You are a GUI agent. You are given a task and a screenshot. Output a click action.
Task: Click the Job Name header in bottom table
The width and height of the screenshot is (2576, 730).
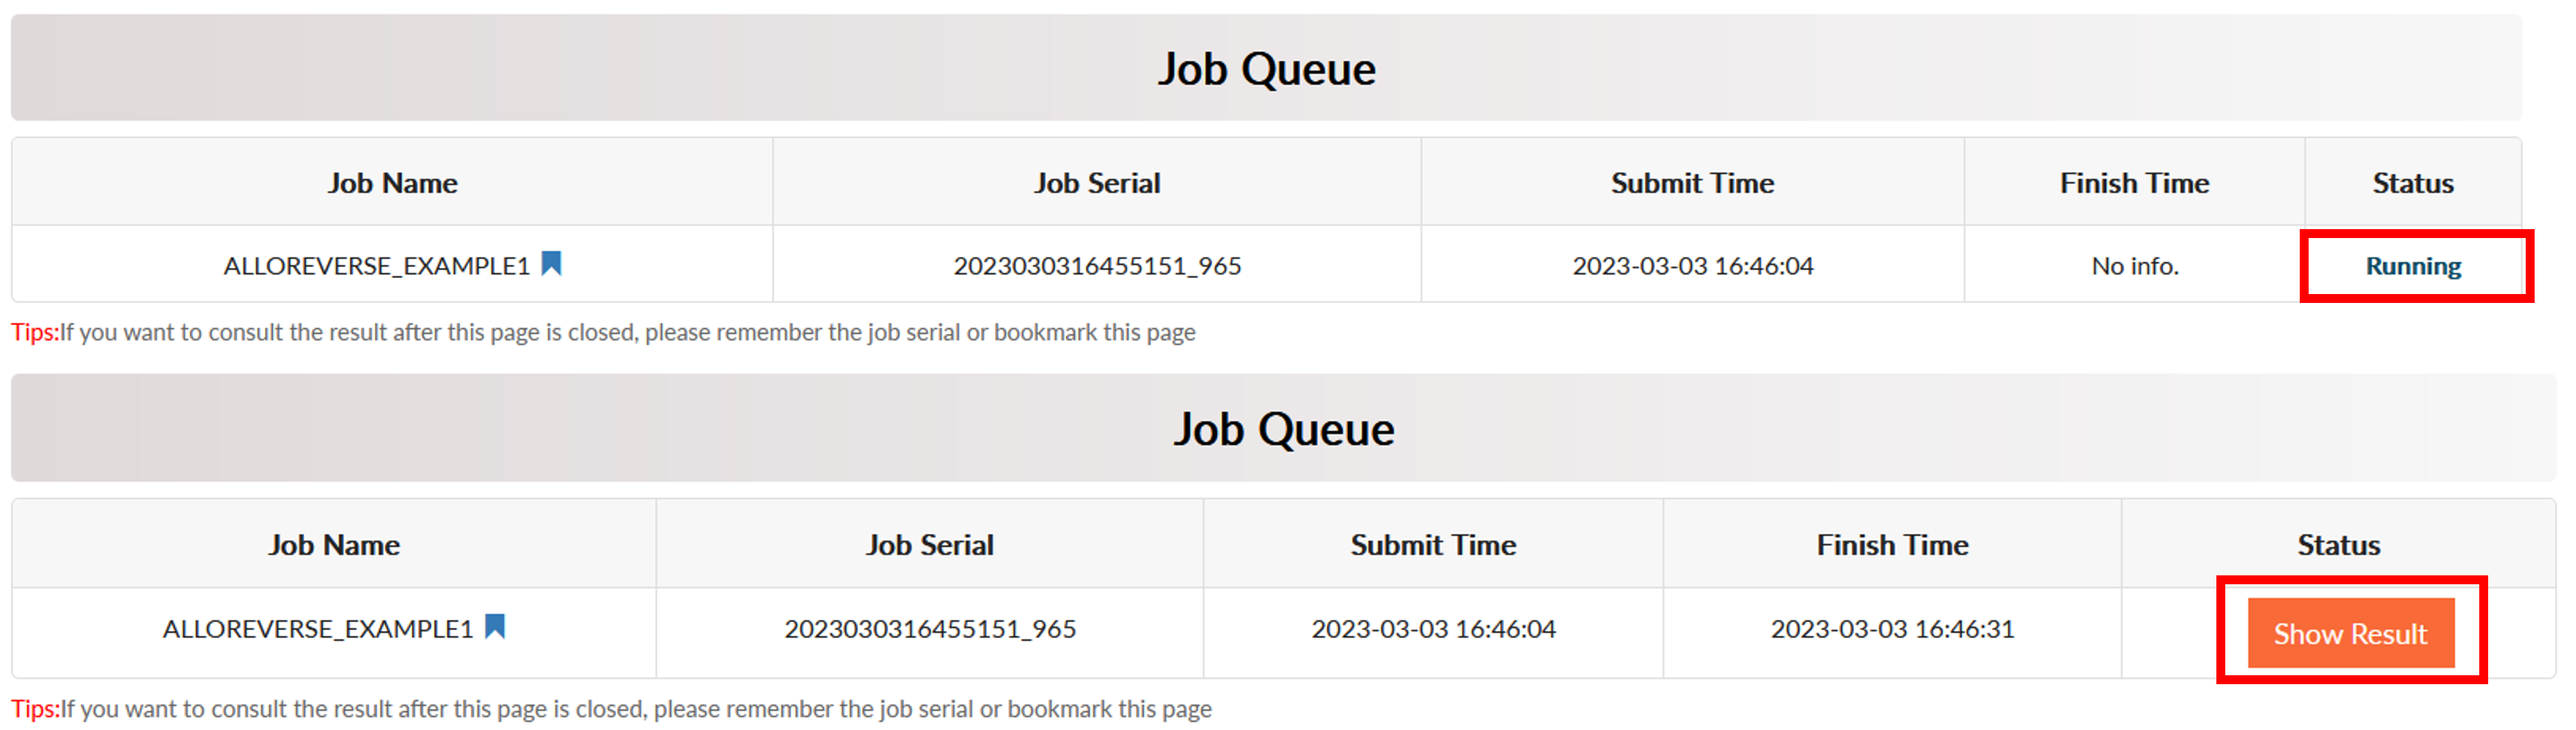(334, 545)
